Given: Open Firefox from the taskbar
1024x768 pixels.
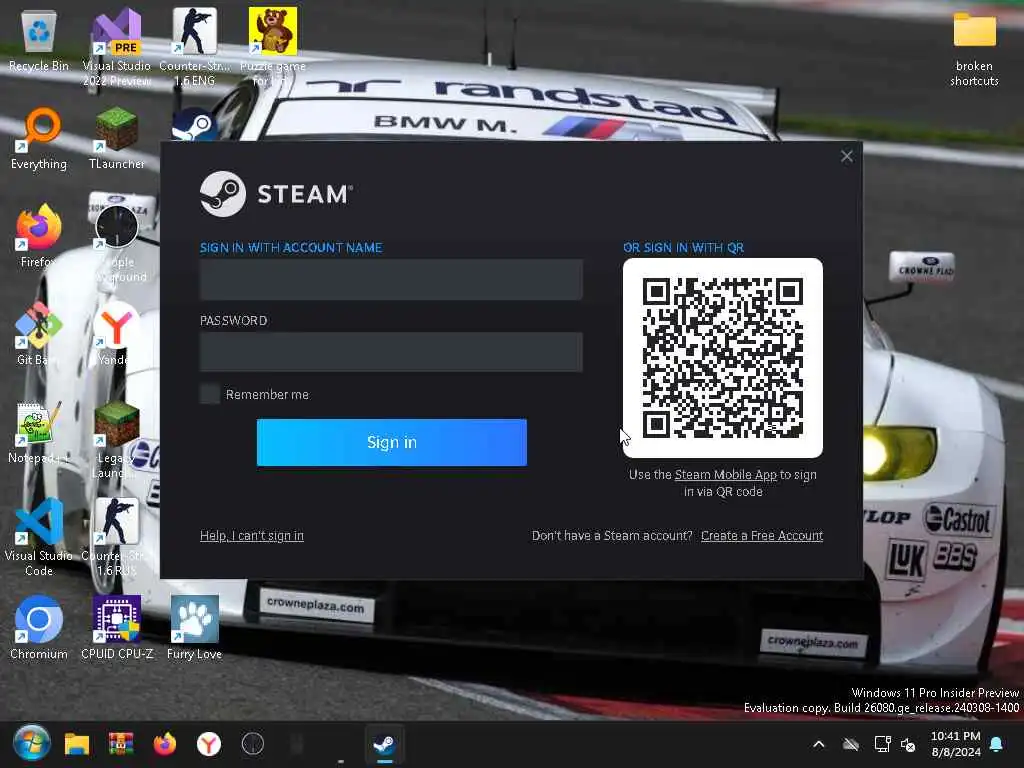Looking at the screenshot, I should 165,744.
